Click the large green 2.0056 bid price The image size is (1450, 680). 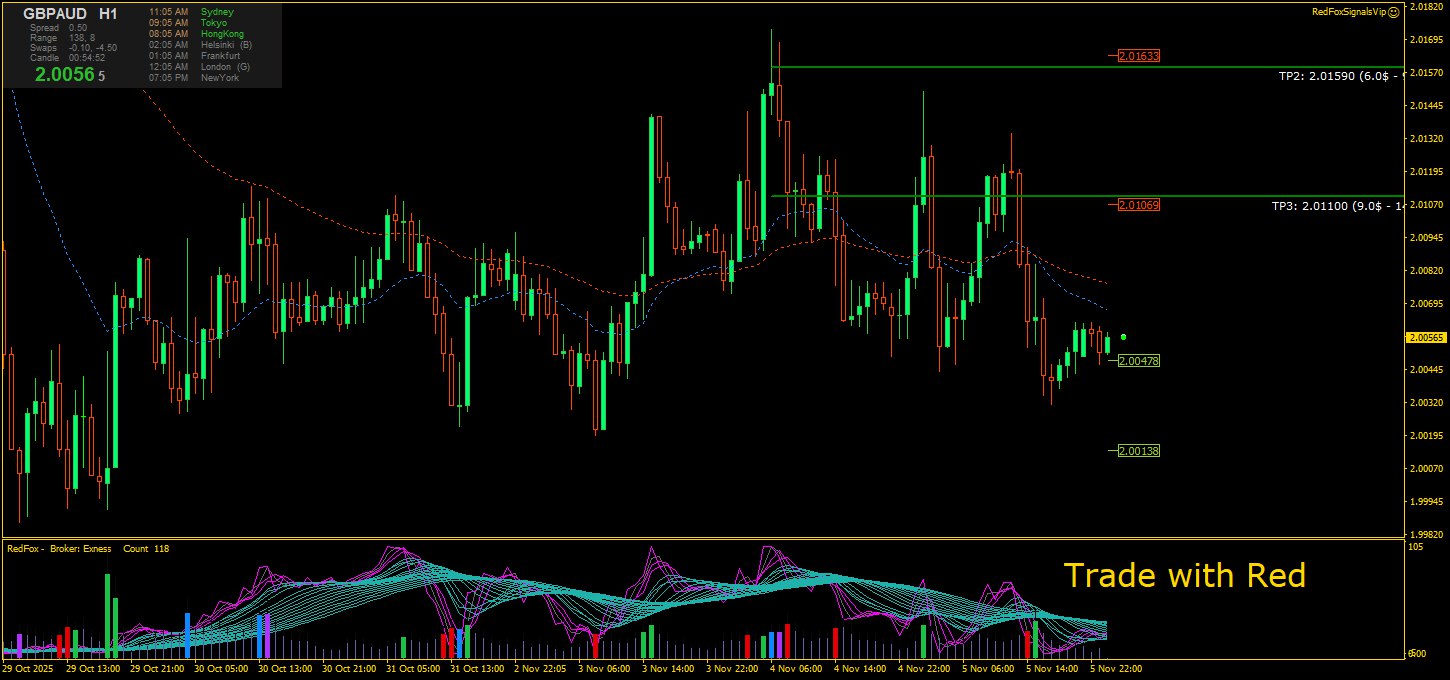(65, 74)
